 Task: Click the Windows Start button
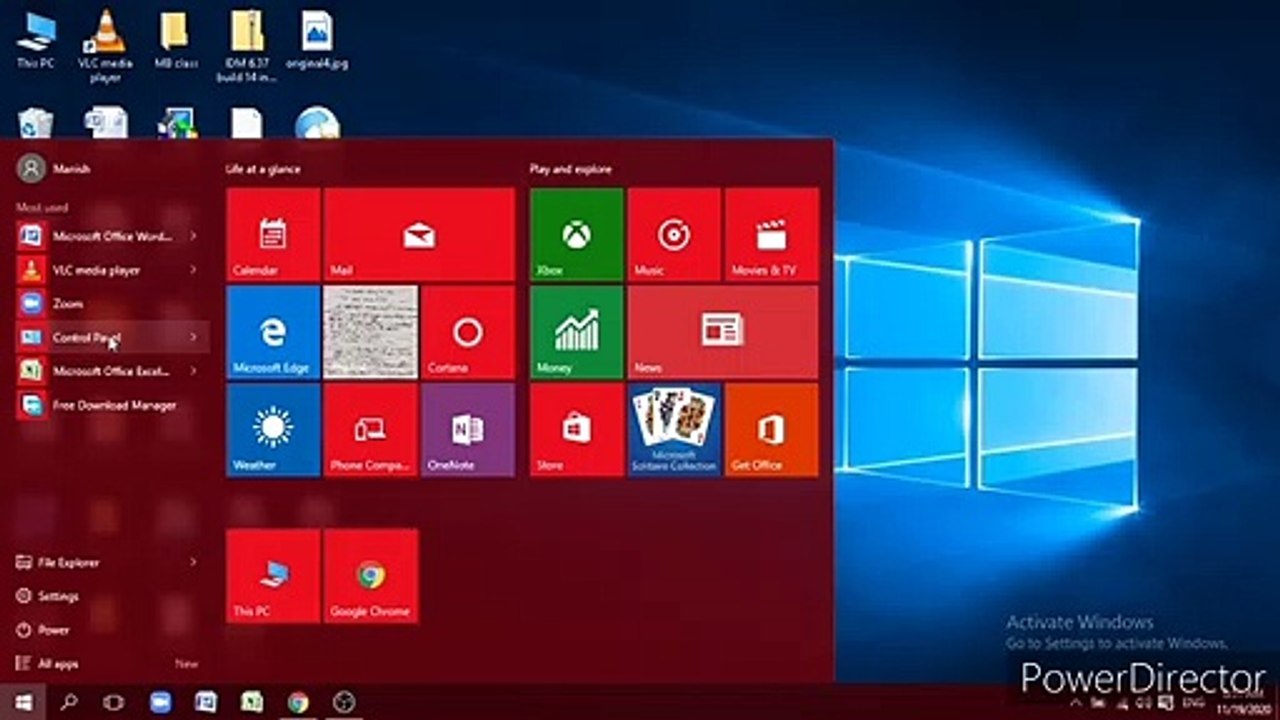22,702
